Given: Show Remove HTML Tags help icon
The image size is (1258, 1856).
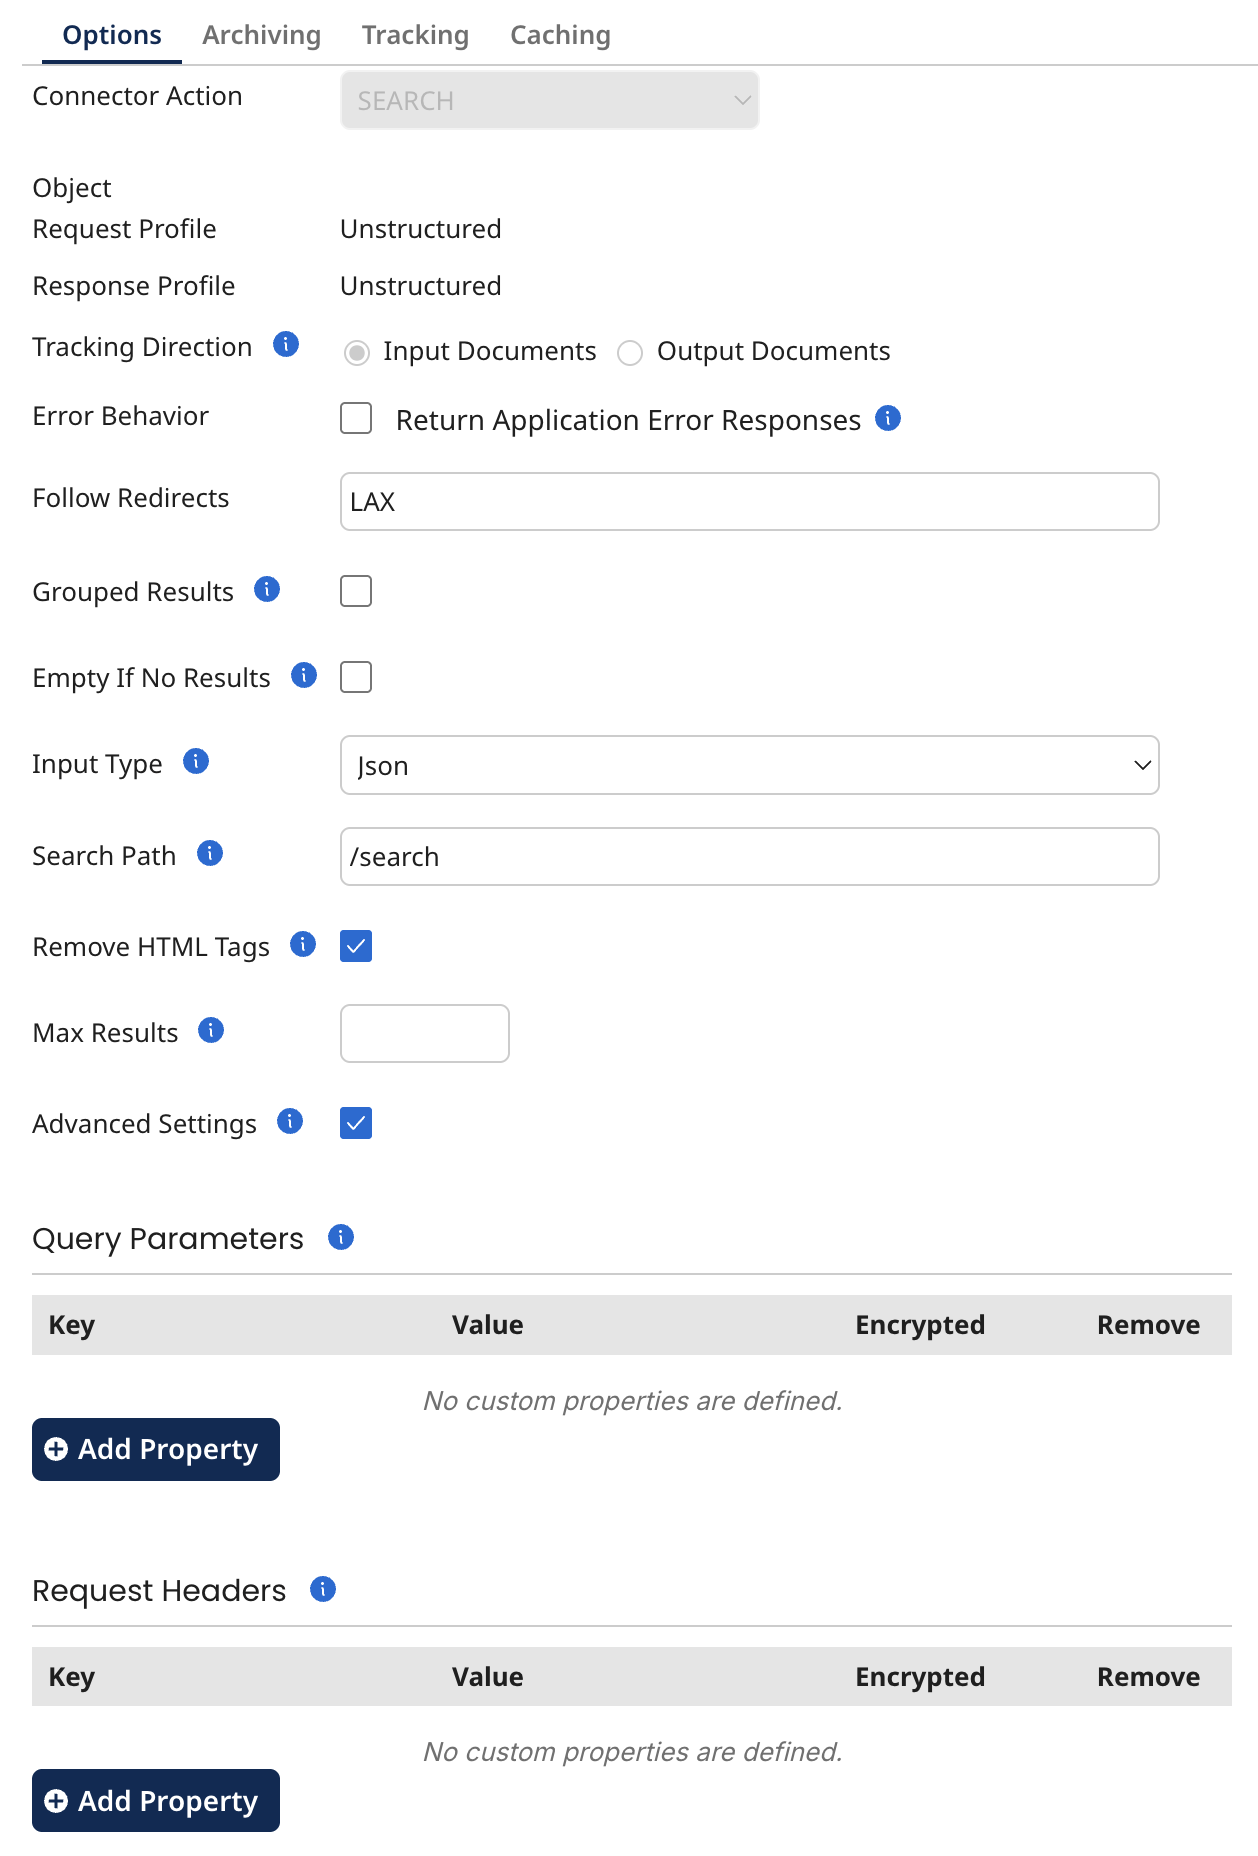Looking at the screenshot, I should pyautogui.click(x=303, y=945).
